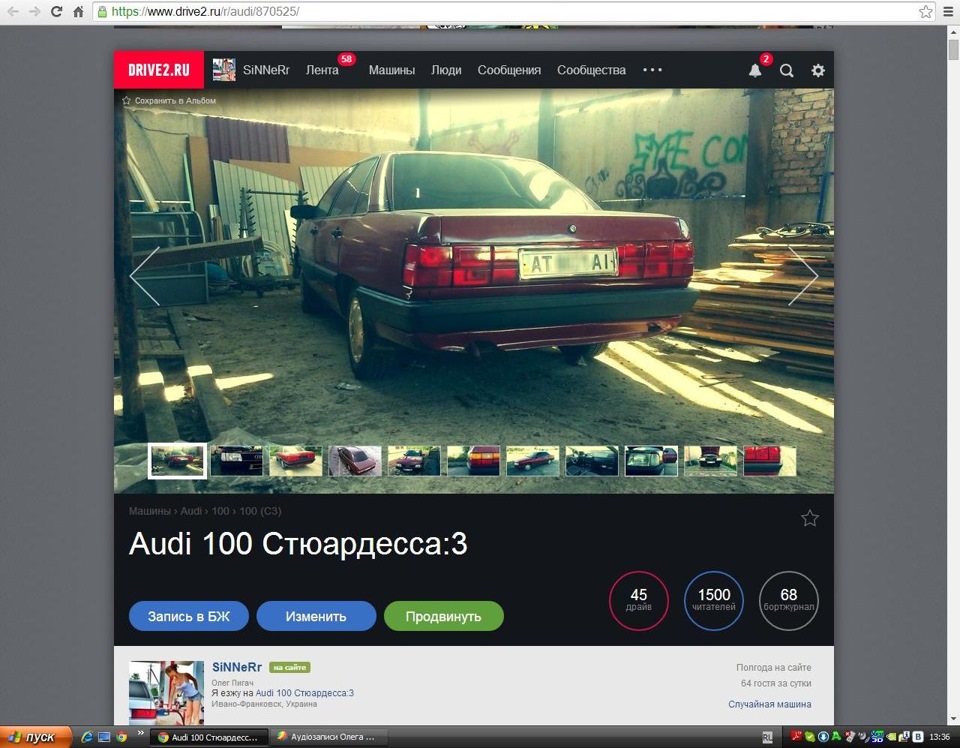This screenshot has width=960, height=748.
Task: Reload the page with the refresh icon
Action: click(x=56, y=12)
